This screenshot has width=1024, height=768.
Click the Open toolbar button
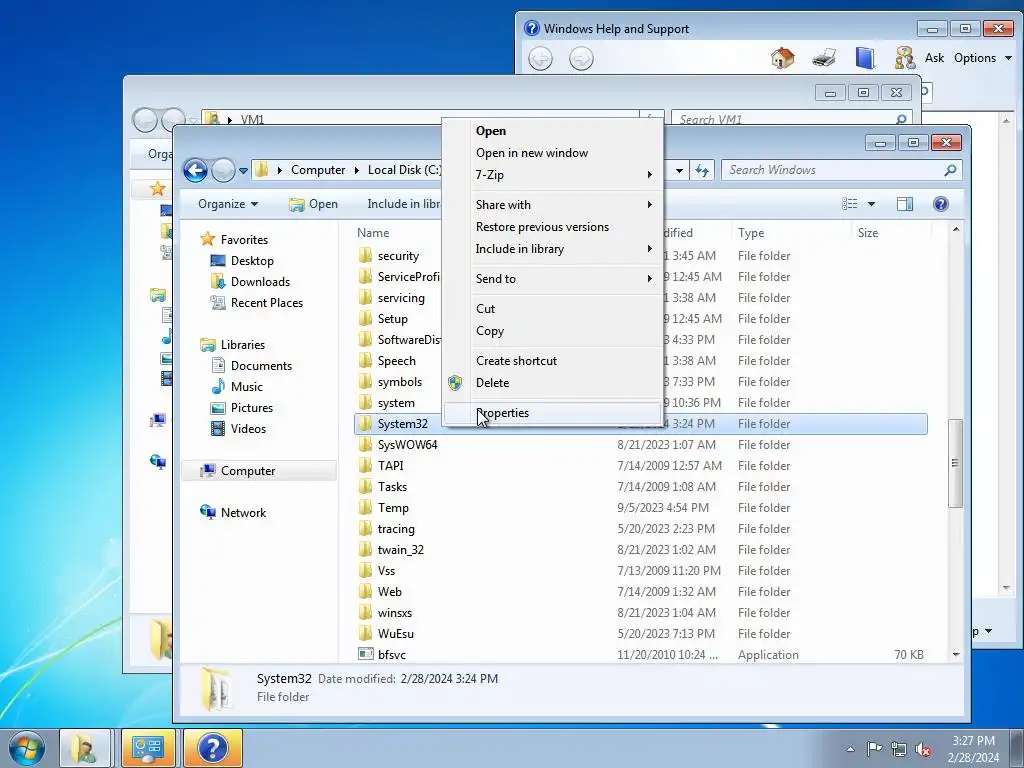coord(313,204)
